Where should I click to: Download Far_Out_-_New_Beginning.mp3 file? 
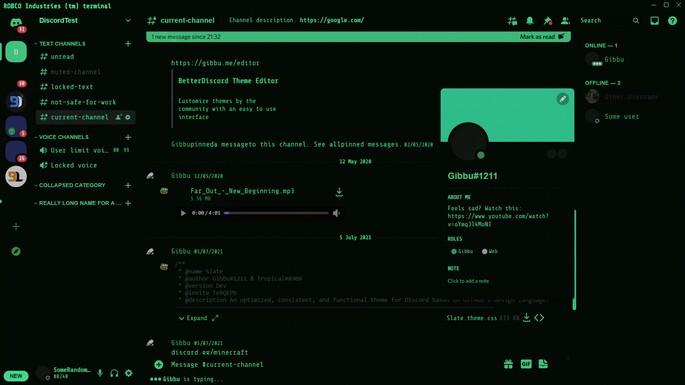coord(339,192)
